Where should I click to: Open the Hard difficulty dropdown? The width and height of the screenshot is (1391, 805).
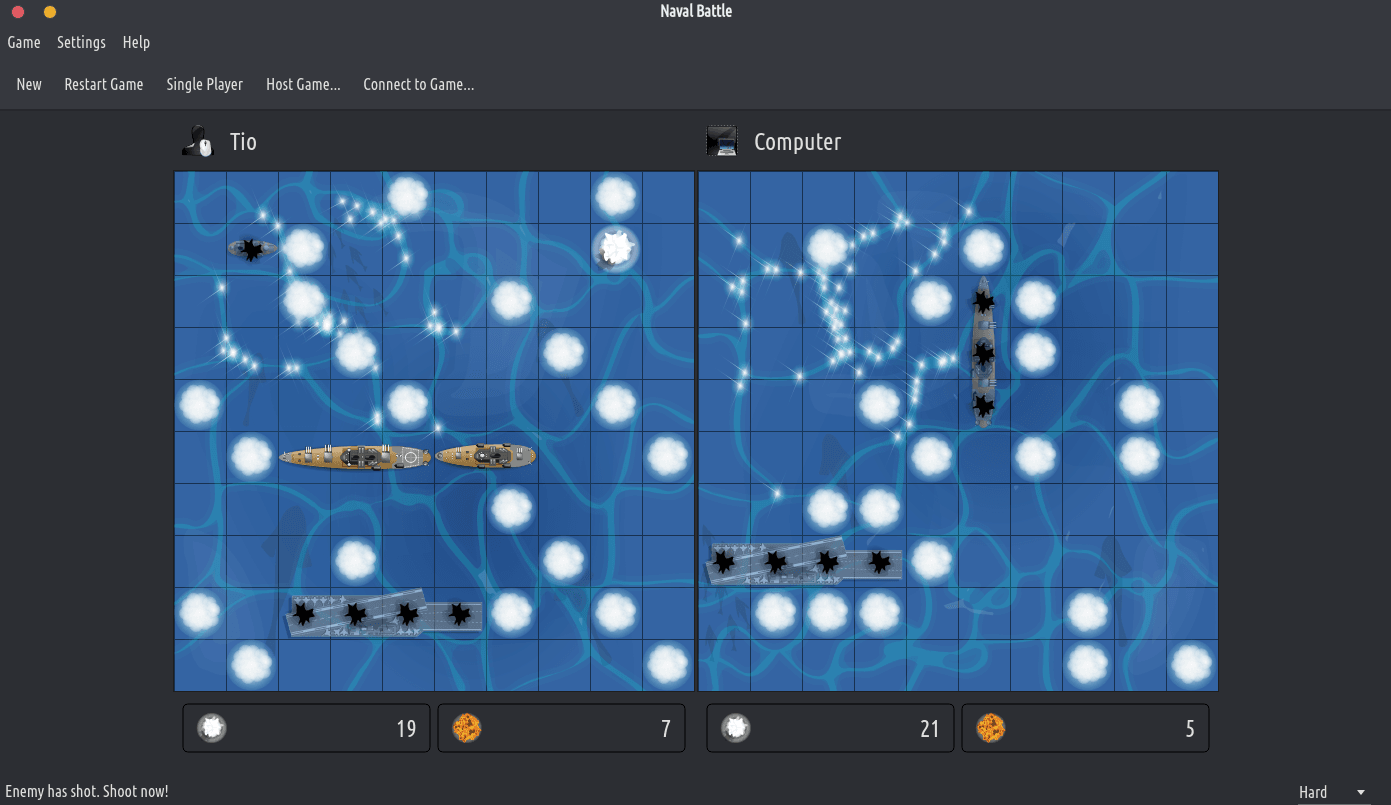coord(1332,792)
